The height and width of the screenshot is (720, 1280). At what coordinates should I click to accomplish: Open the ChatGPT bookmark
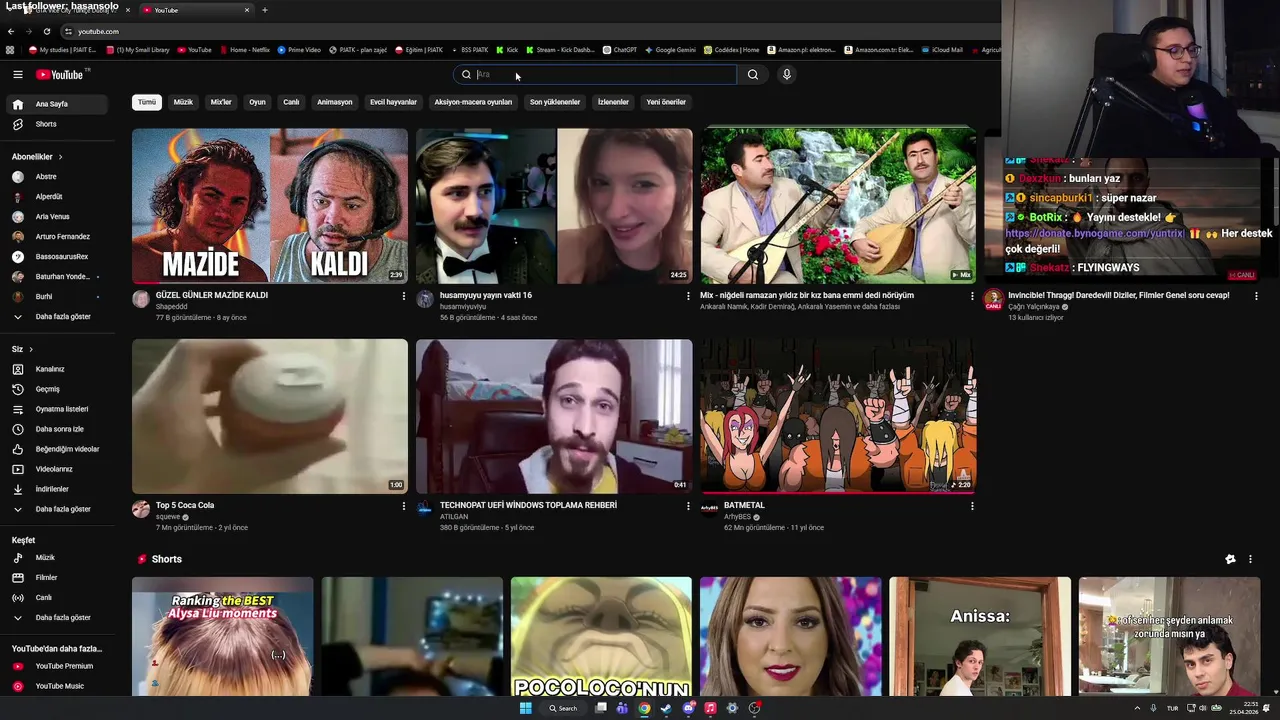[x=619, y=50]
